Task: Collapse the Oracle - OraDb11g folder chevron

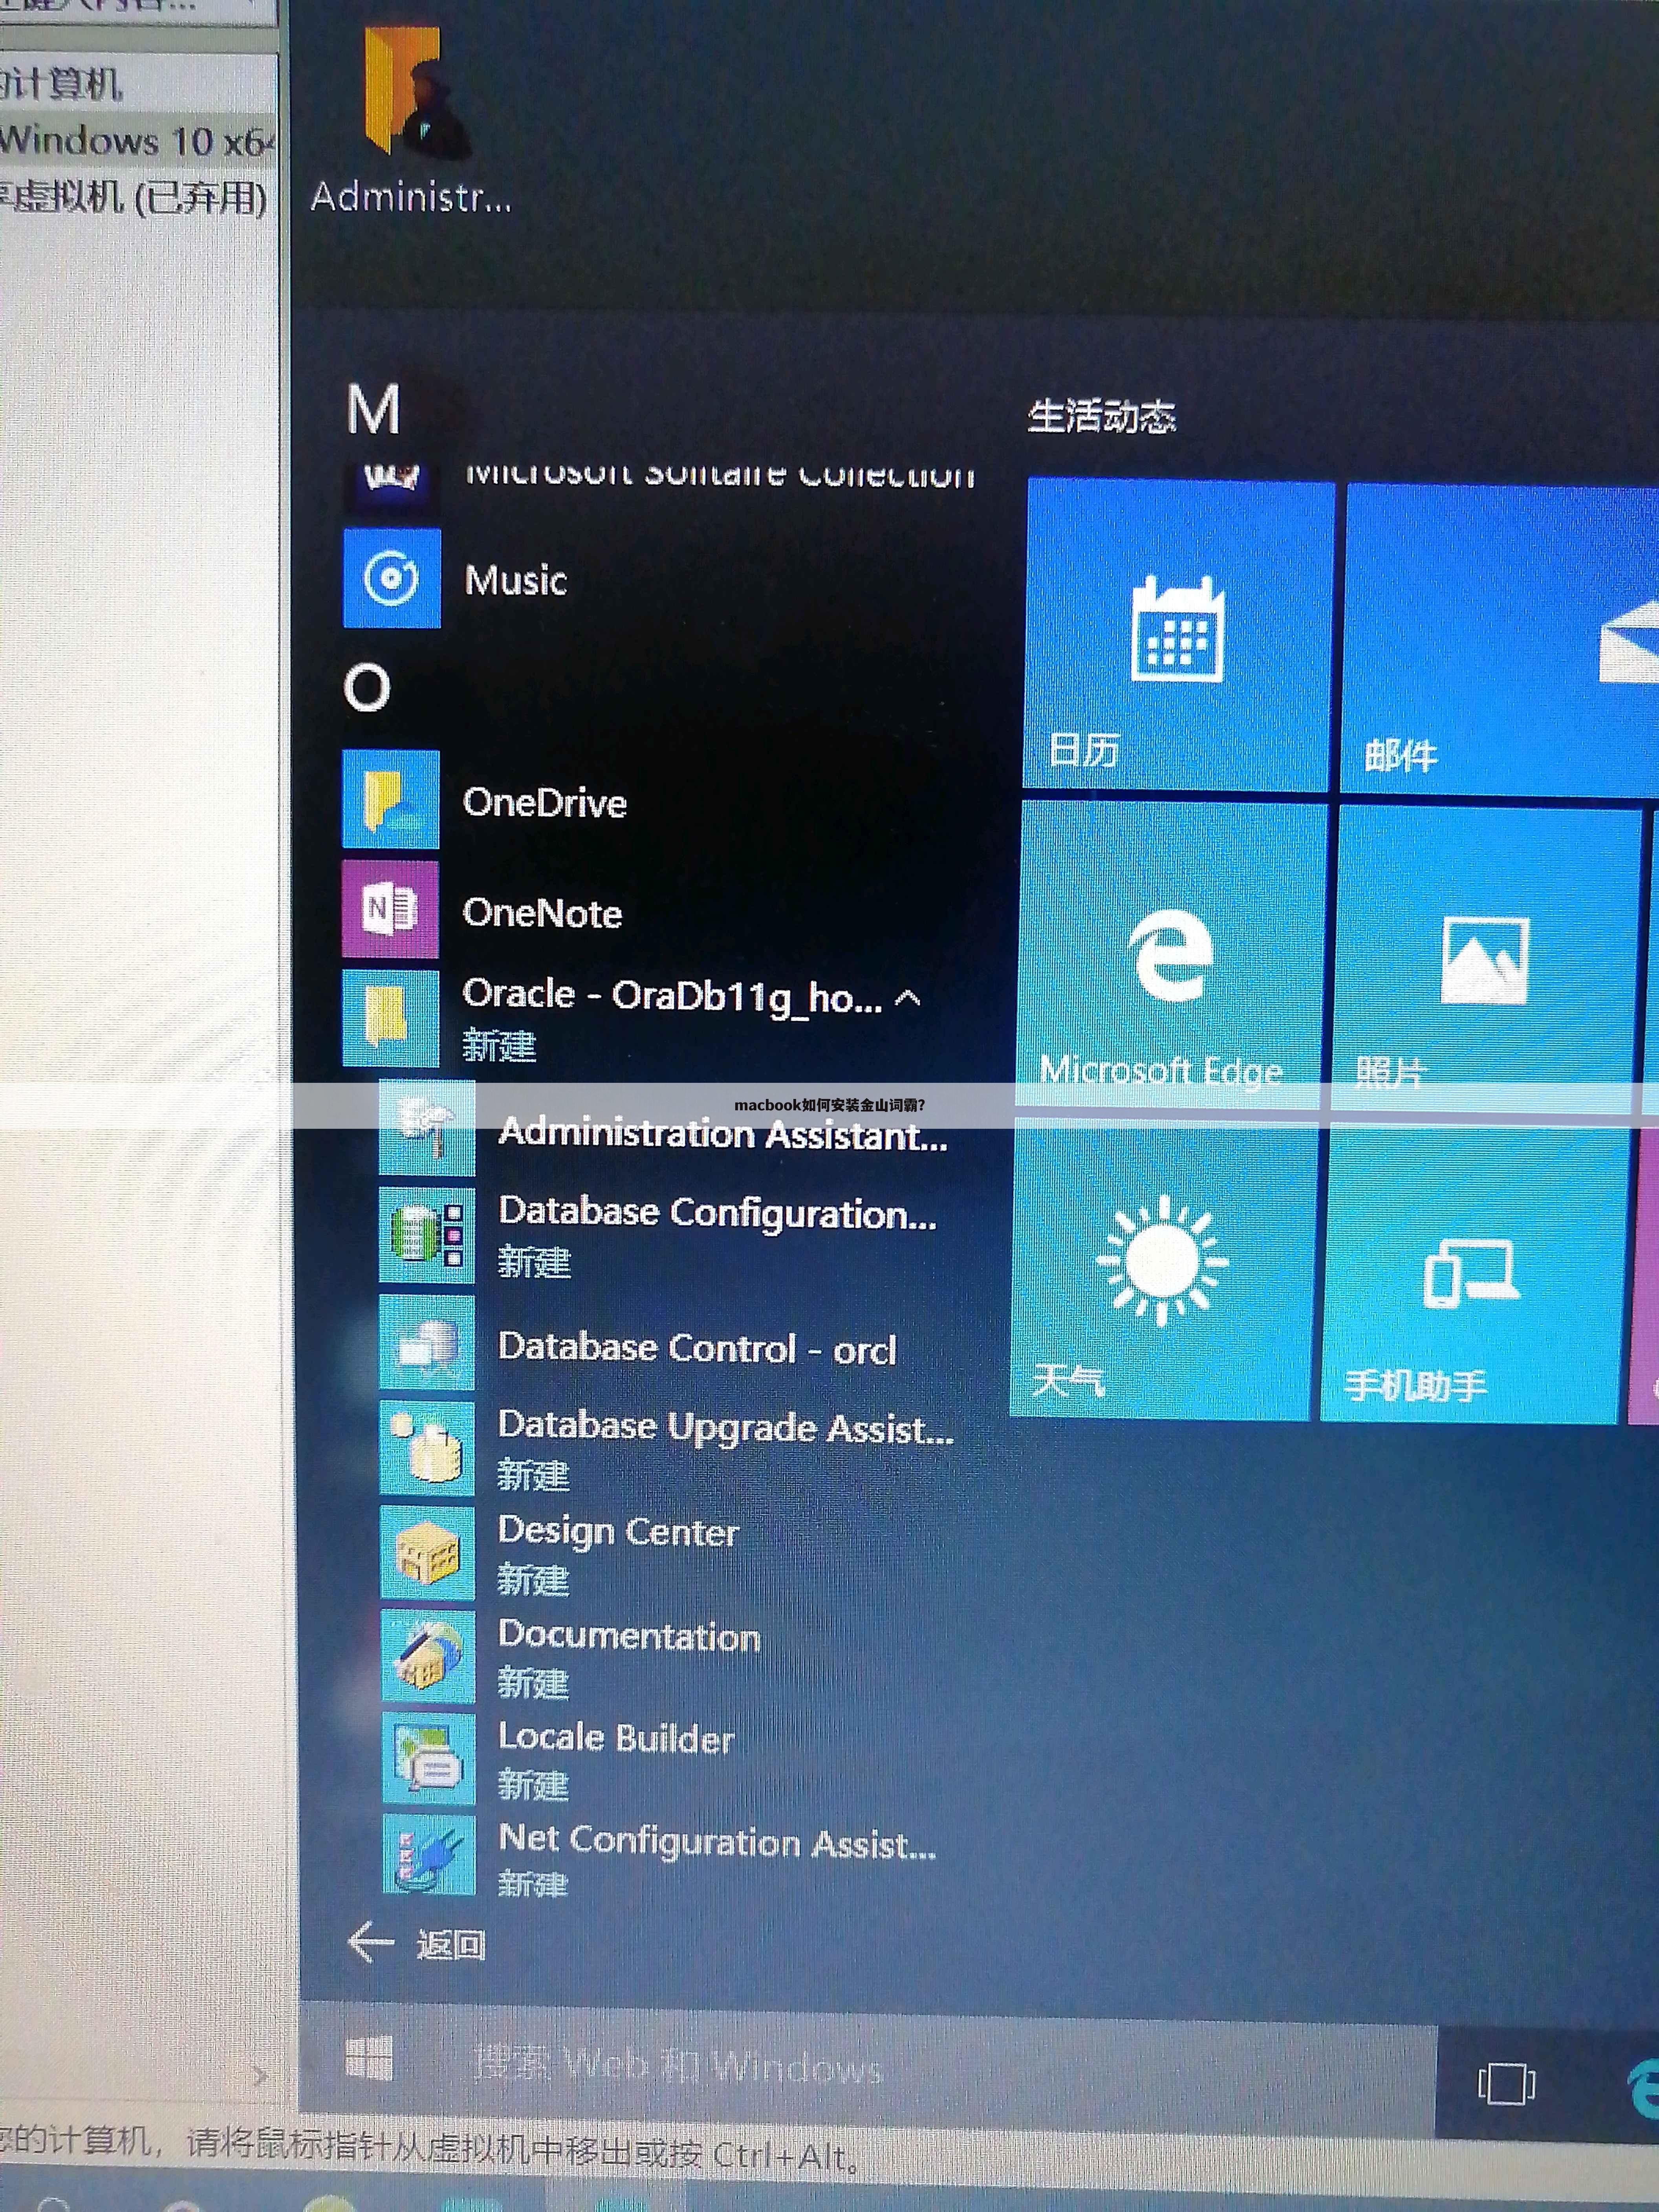Action: [x=907, y=998]
